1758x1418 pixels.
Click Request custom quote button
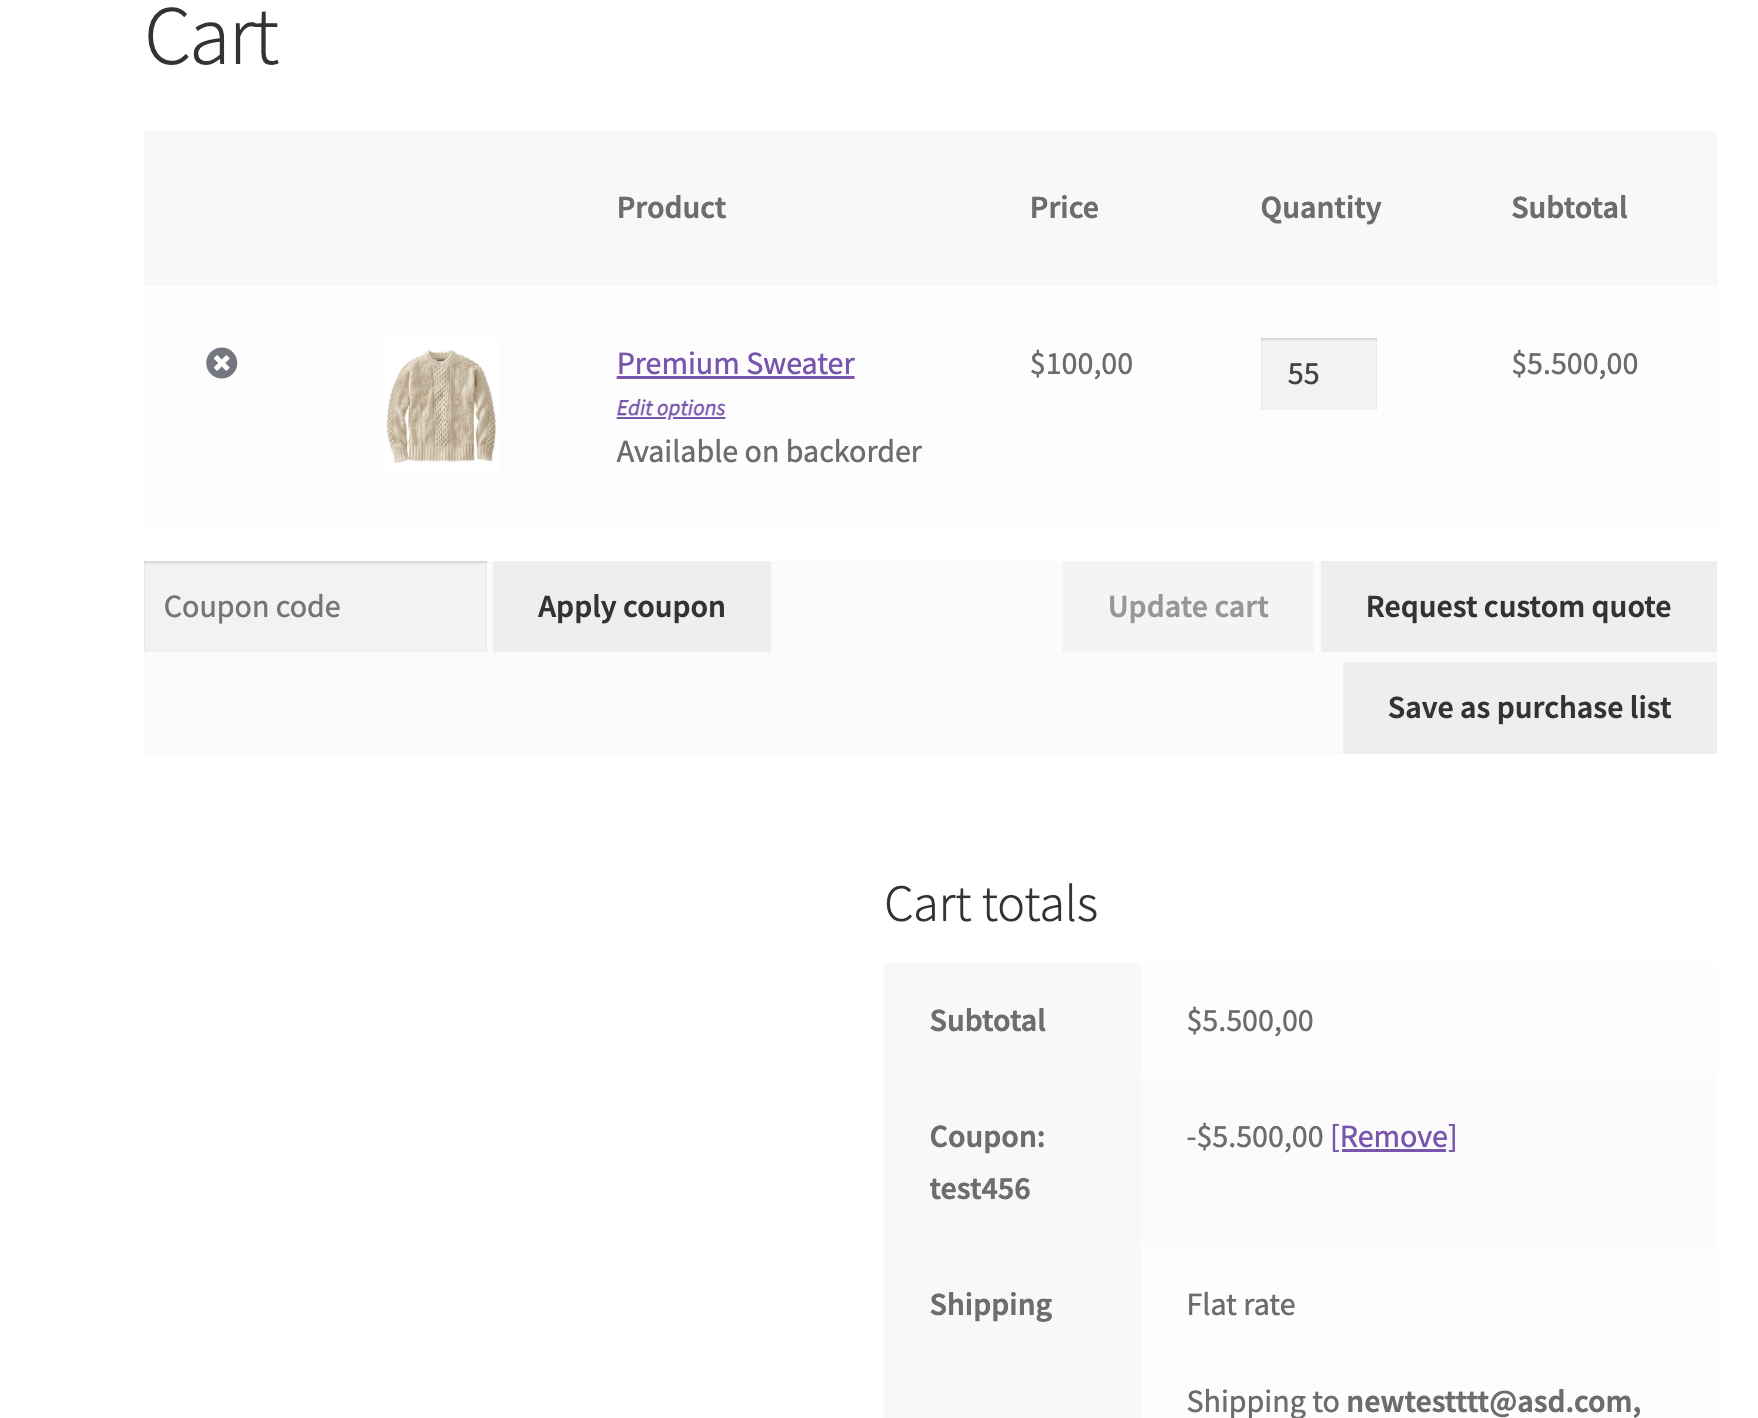1518,607
